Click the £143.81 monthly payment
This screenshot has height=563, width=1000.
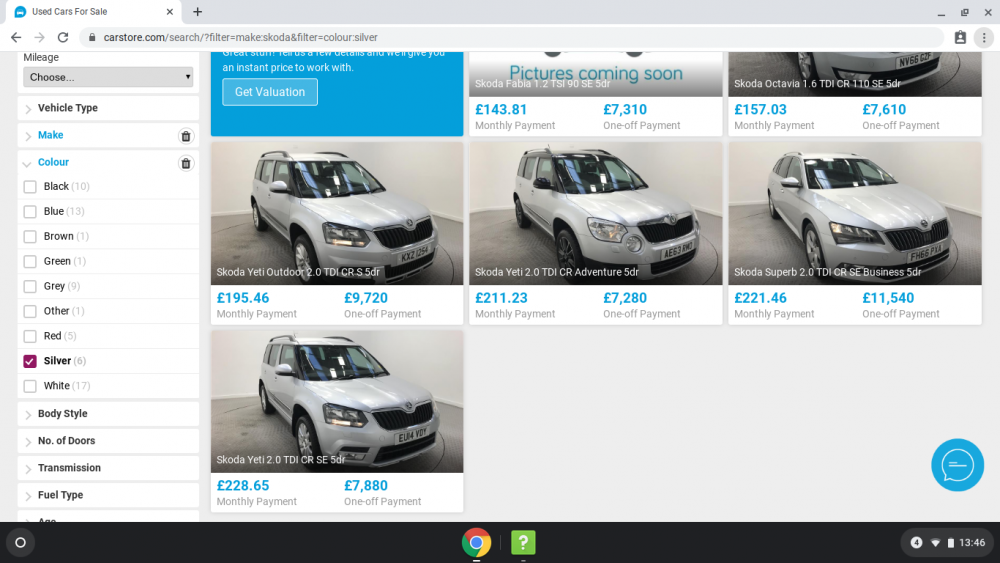coord(501,110)
